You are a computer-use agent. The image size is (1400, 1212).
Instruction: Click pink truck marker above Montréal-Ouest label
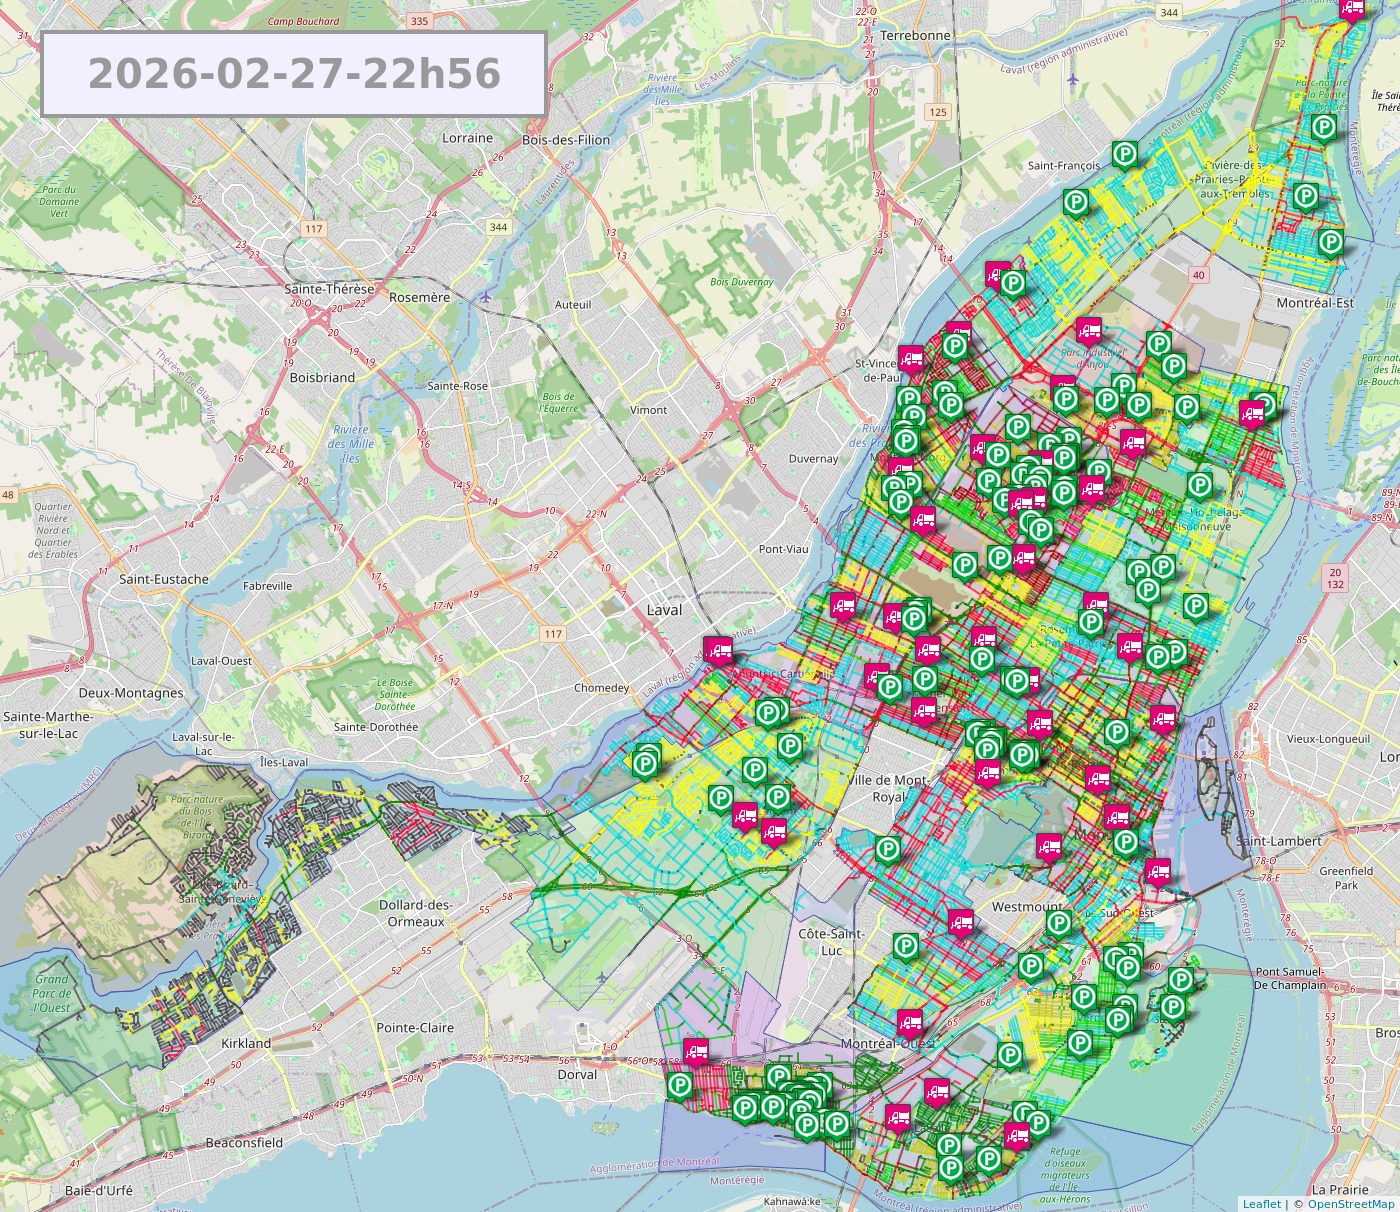tap(910, 1022)
